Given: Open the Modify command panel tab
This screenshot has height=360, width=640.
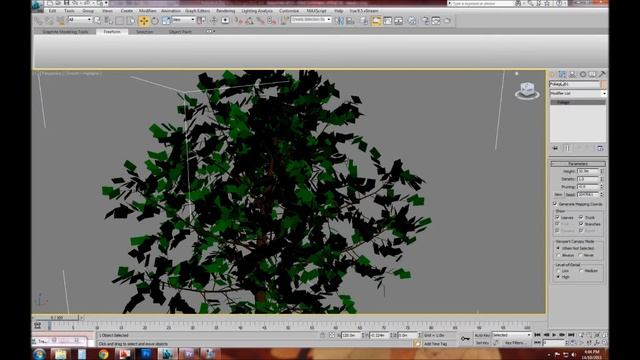Looking at the screenshot, I should 562,74.
